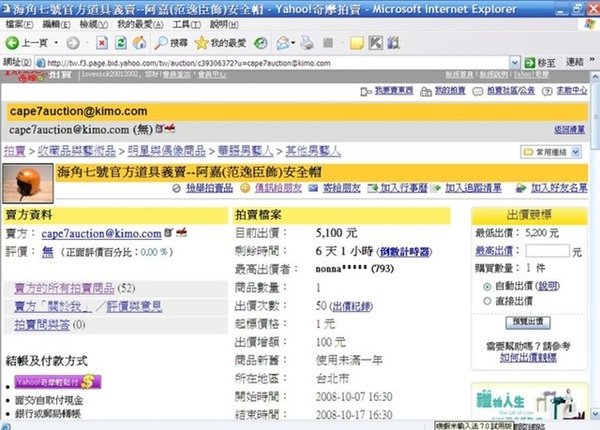The height and width of the screenshot is (430, 600).
Task: Open the 檔案 menu
Action: (x=19, y=24)
